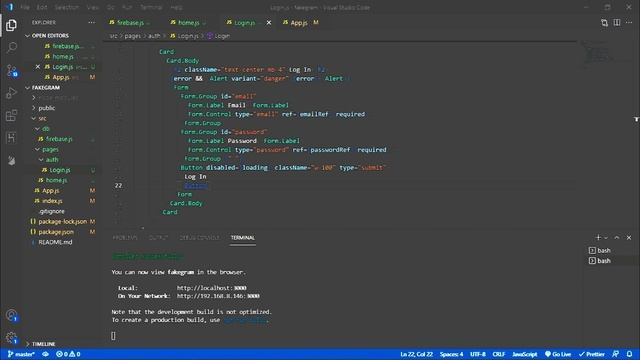Expand the public folder
640x360 pixels.
(47, 108)
